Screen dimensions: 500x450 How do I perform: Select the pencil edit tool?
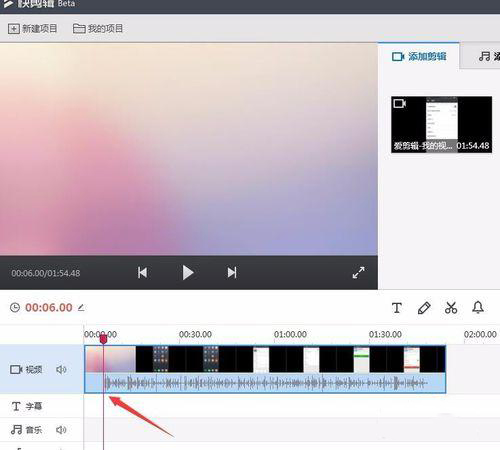[424, 308]
